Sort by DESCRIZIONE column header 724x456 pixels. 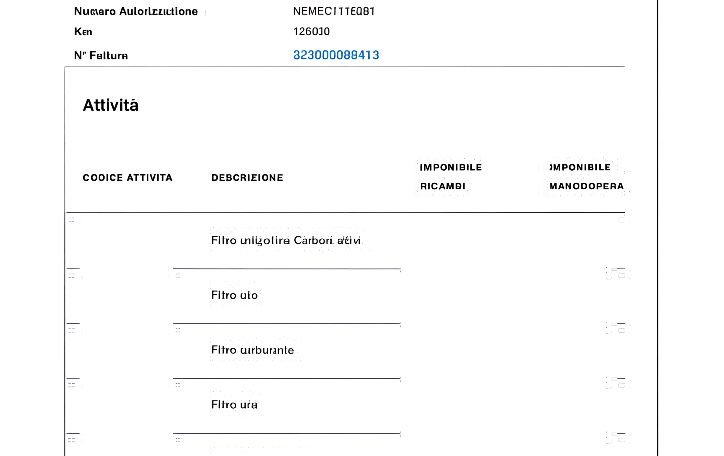(x=247, y=177)
